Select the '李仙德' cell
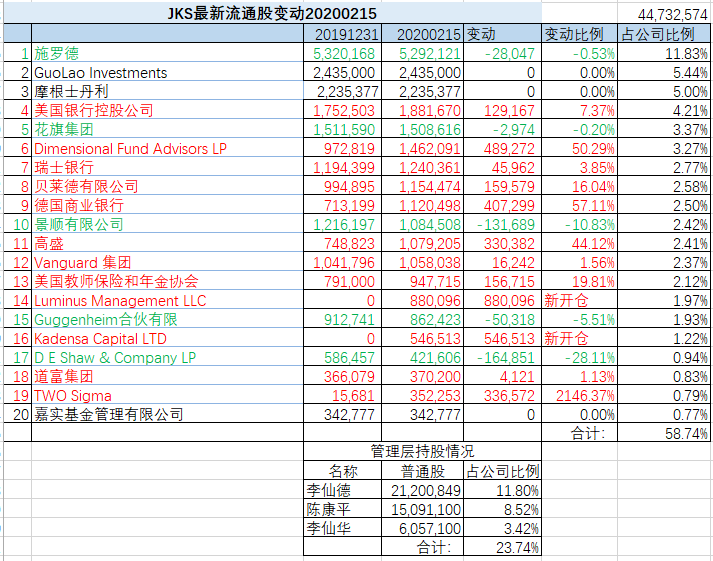 pos(342,490)
